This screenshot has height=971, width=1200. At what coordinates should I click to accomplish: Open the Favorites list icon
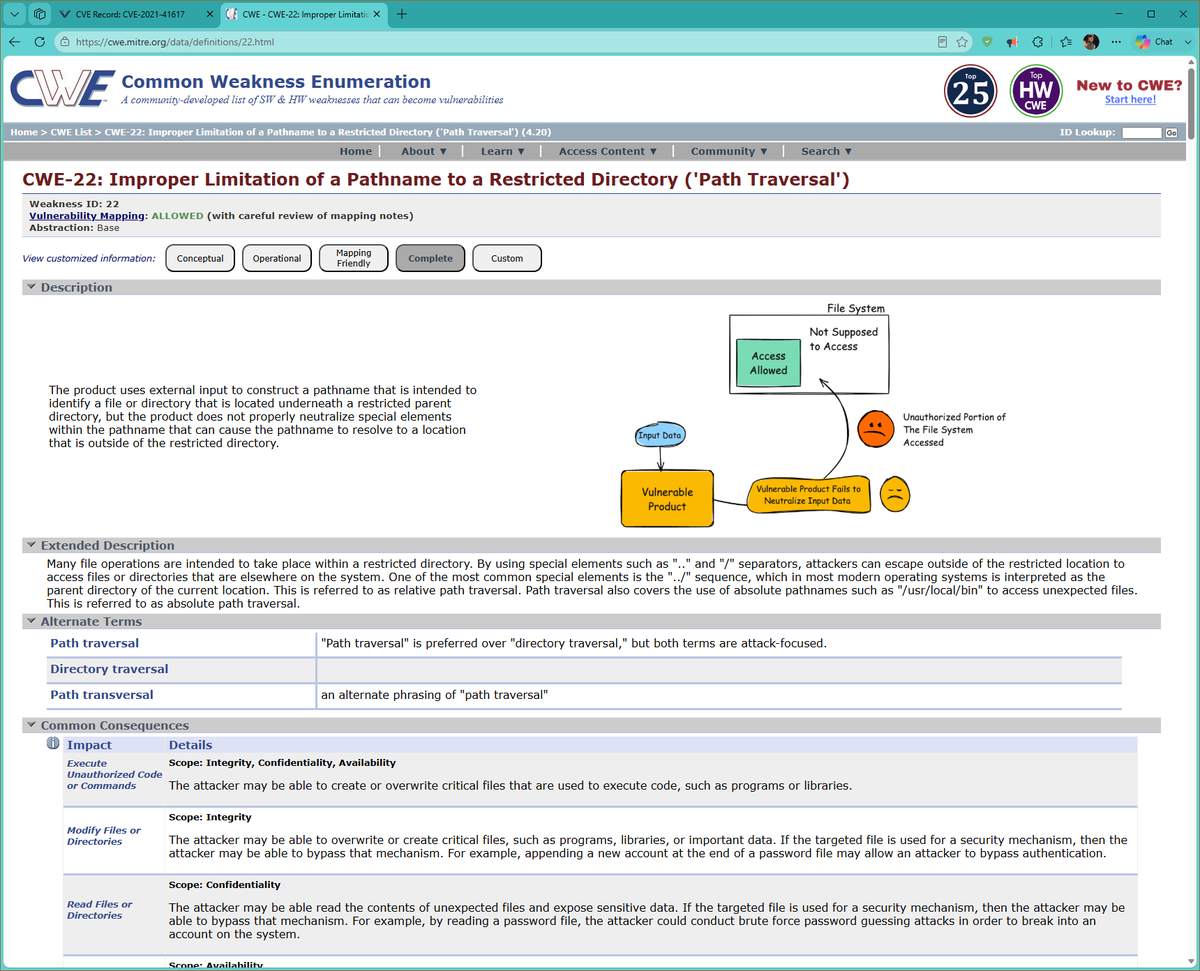pyautogui.click(x=1065, y=42)
